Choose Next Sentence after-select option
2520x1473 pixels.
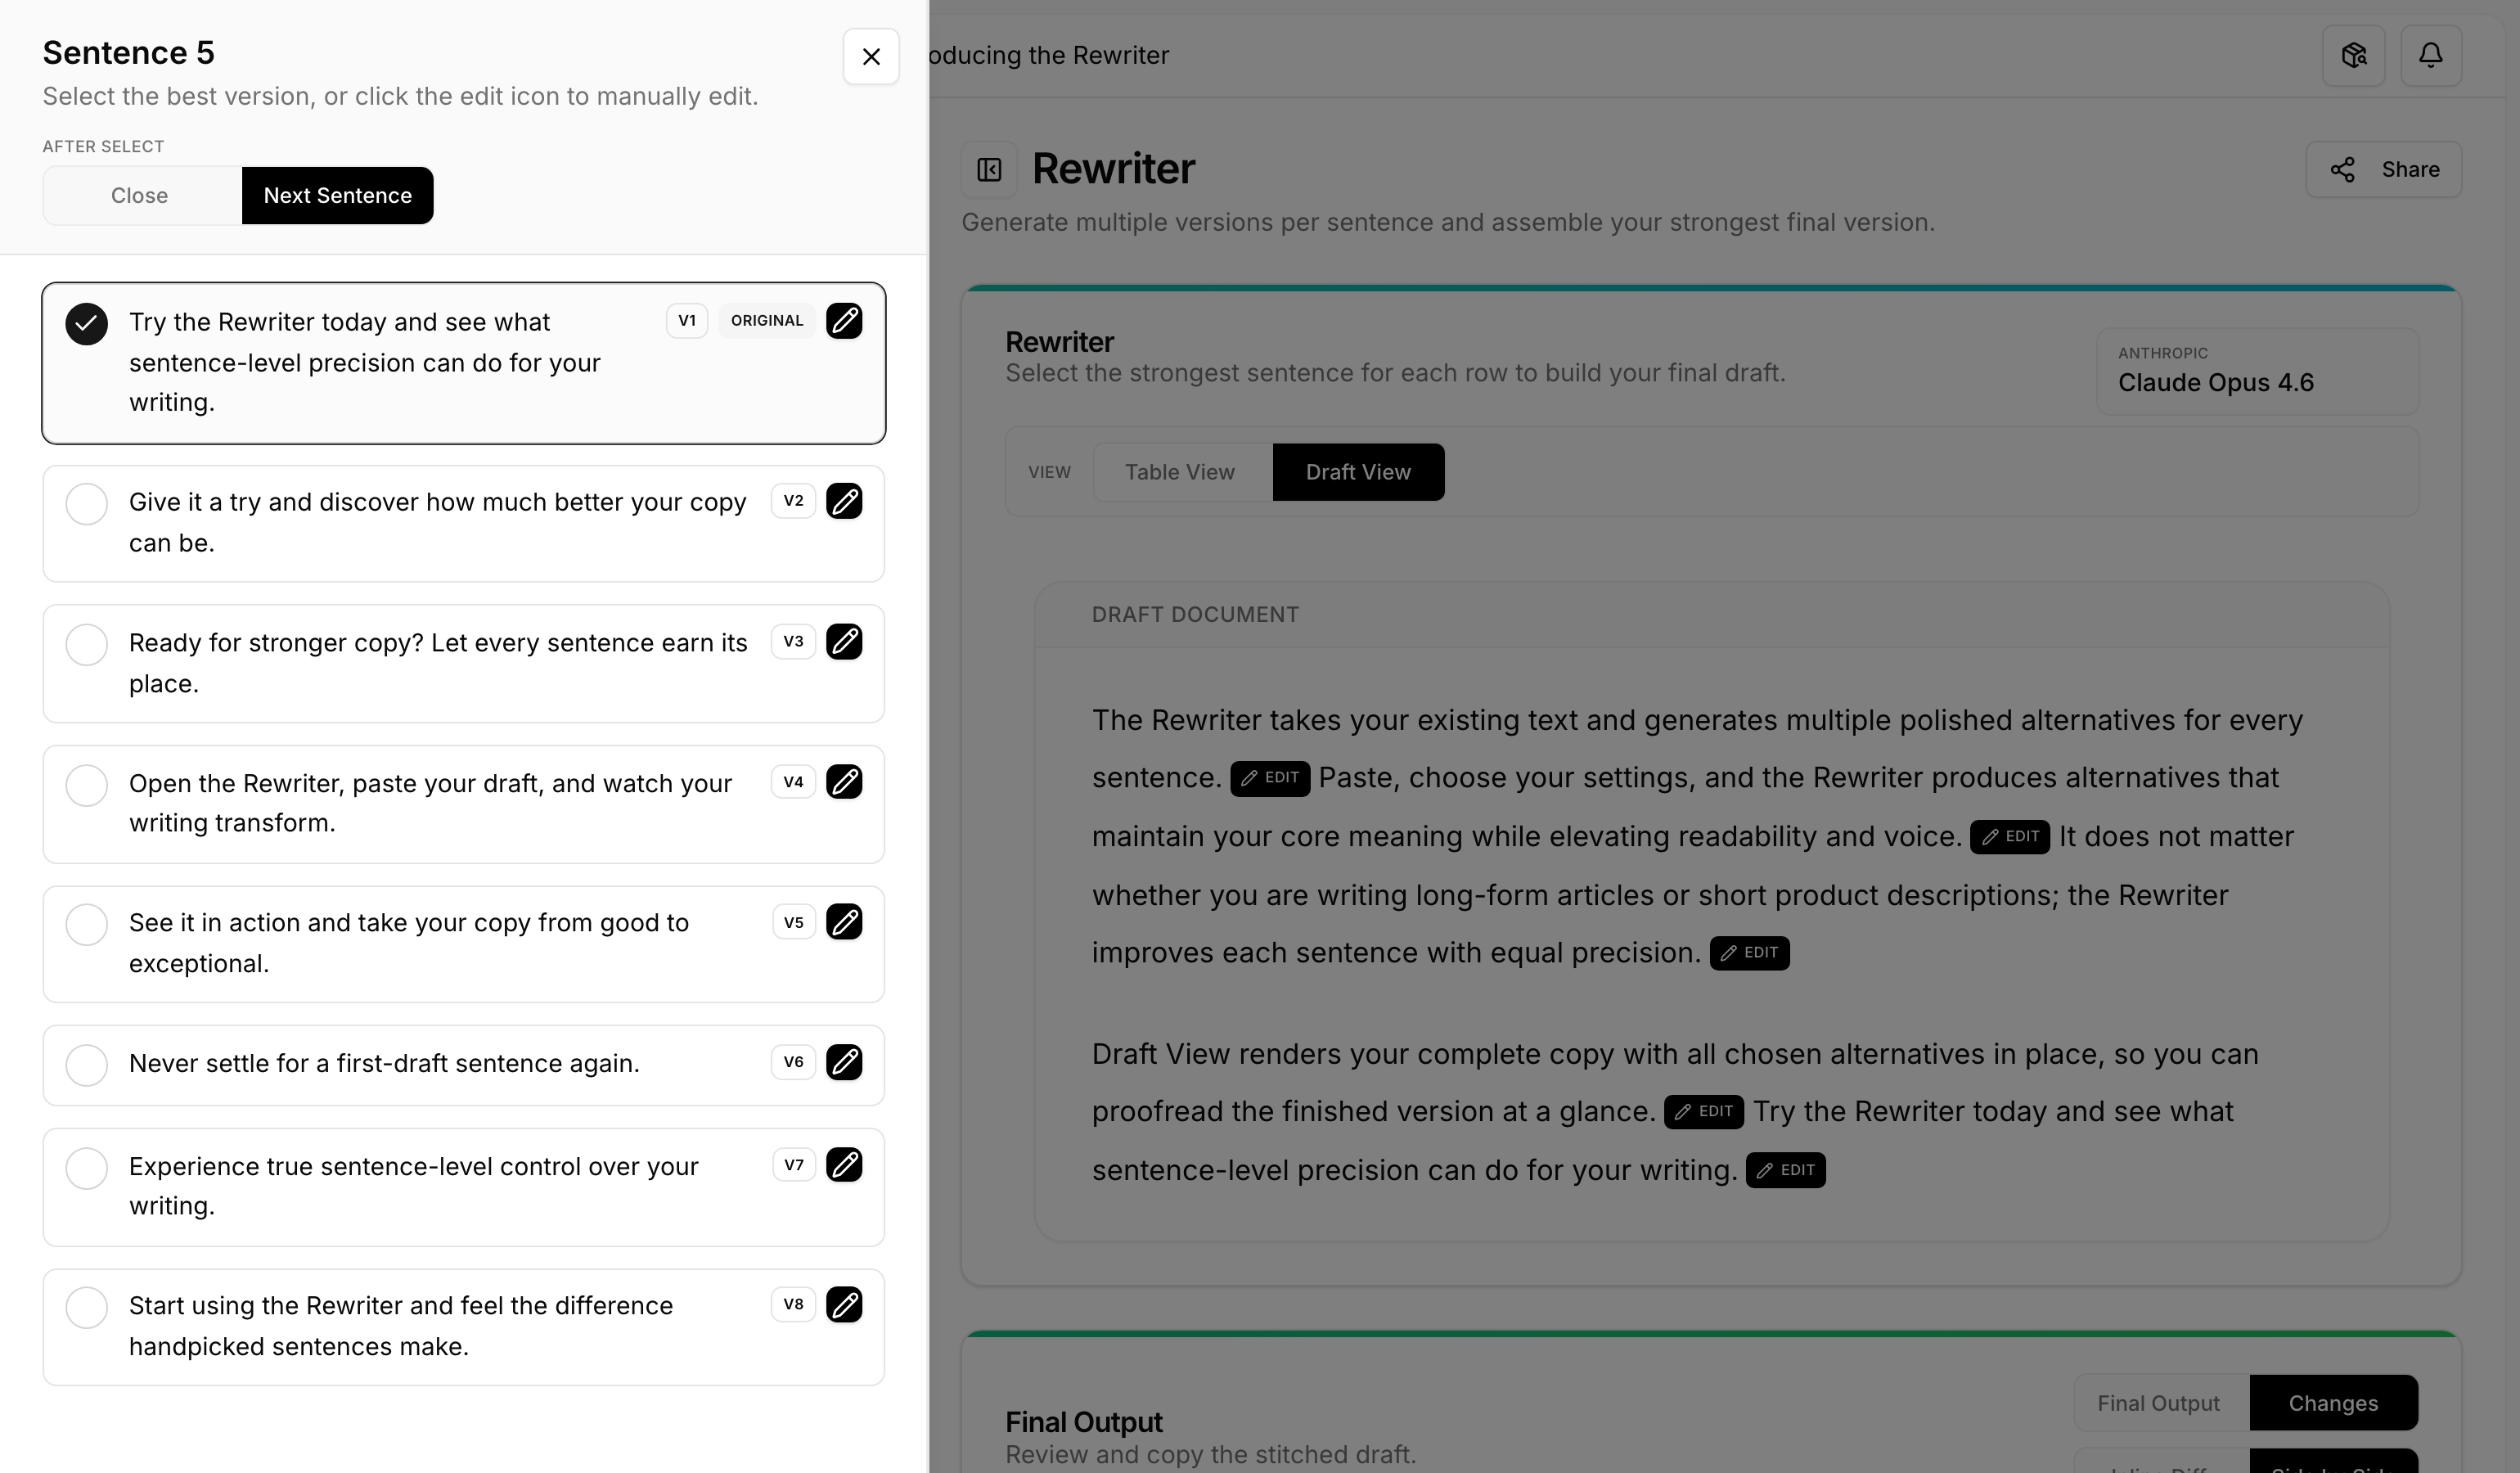tap(337, 196)
